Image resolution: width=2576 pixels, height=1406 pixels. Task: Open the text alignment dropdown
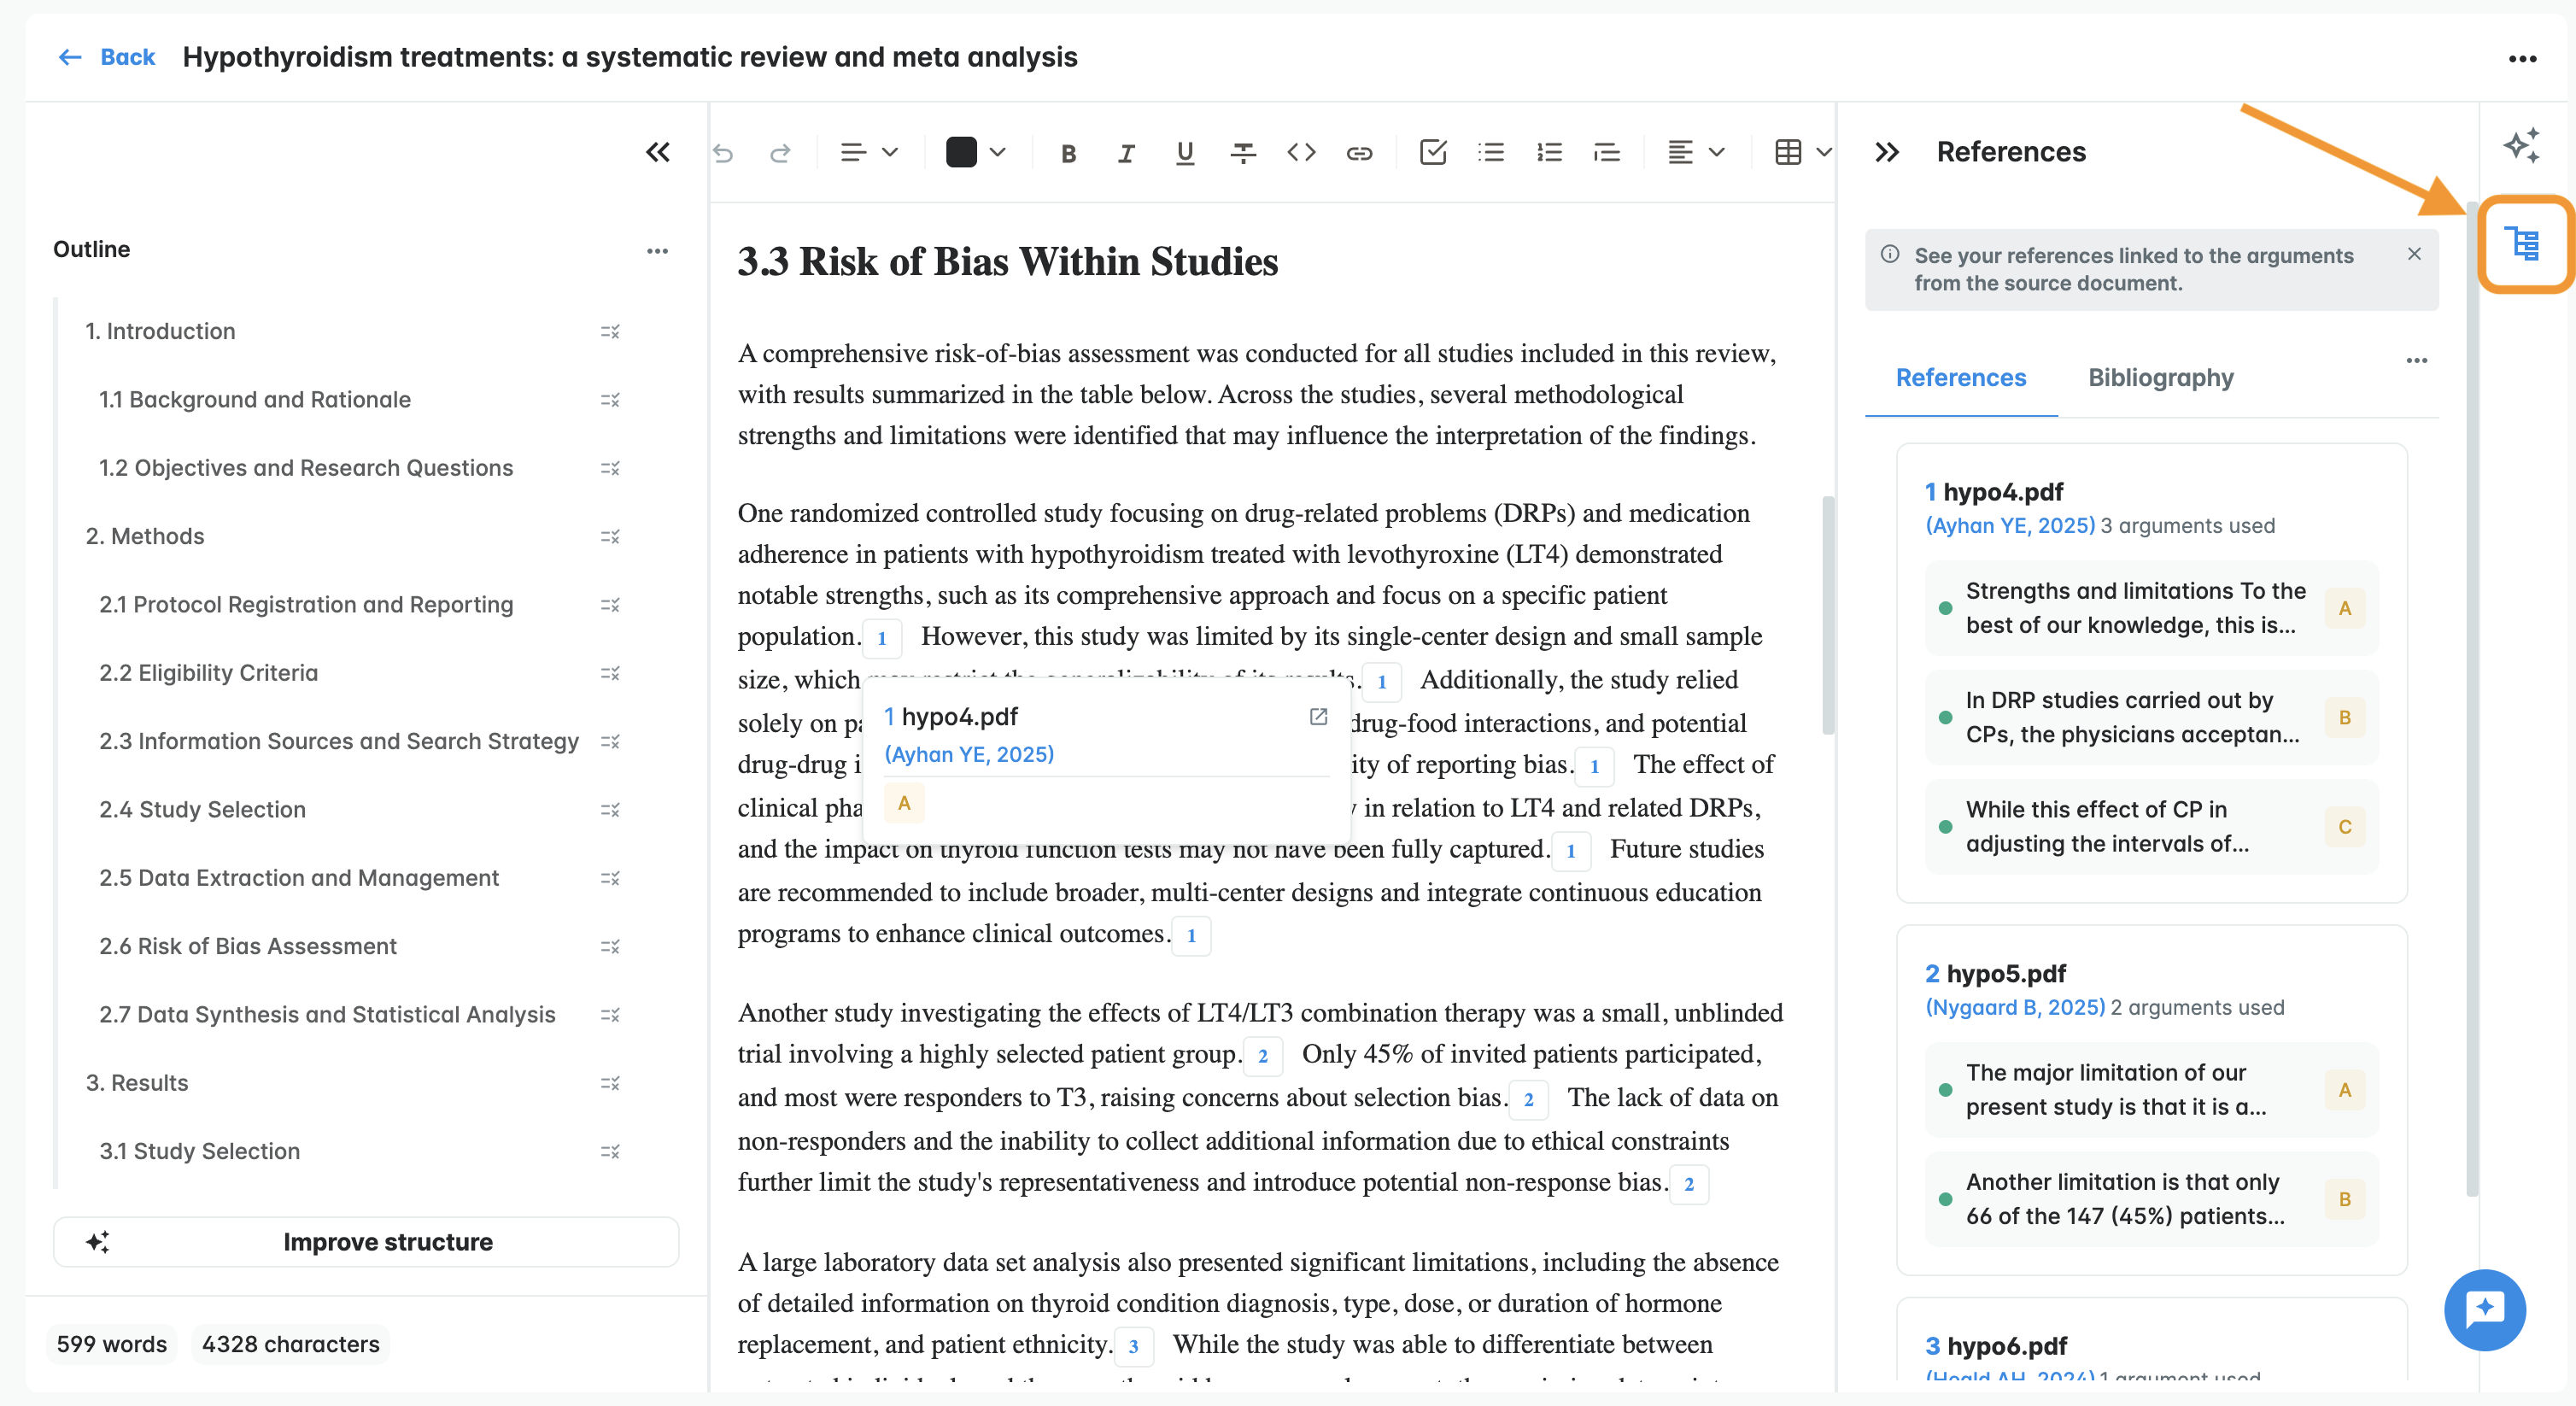point(1695,153)
